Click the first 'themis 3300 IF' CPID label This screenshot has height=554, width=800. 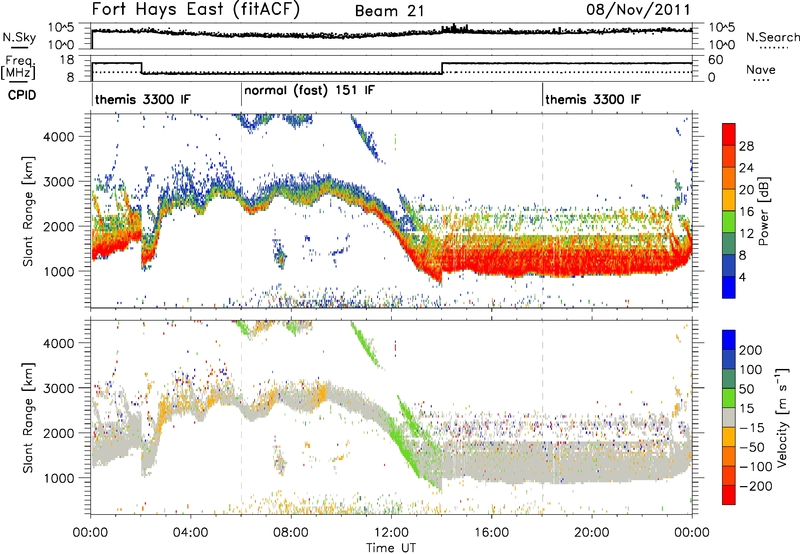[143, 99]
